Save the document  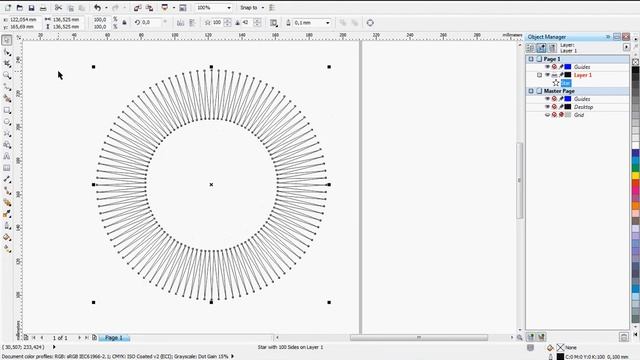[x=31, y=8]
